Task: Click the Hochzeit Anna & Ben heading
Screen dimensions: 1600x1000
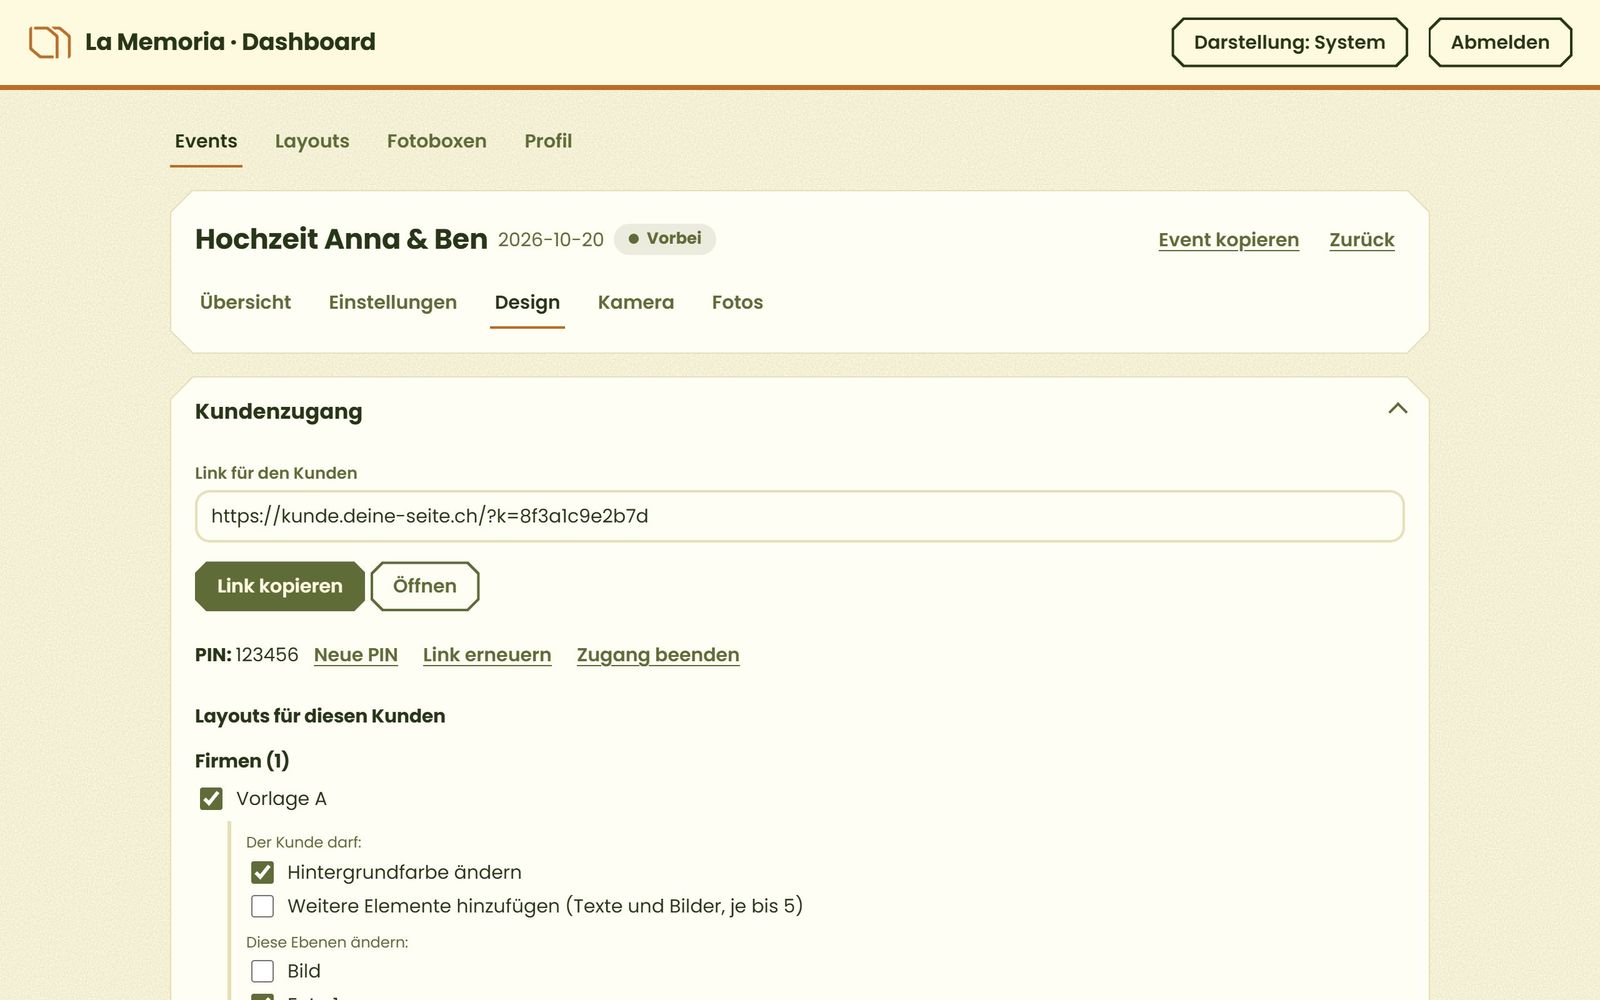Action: [341, 239]
